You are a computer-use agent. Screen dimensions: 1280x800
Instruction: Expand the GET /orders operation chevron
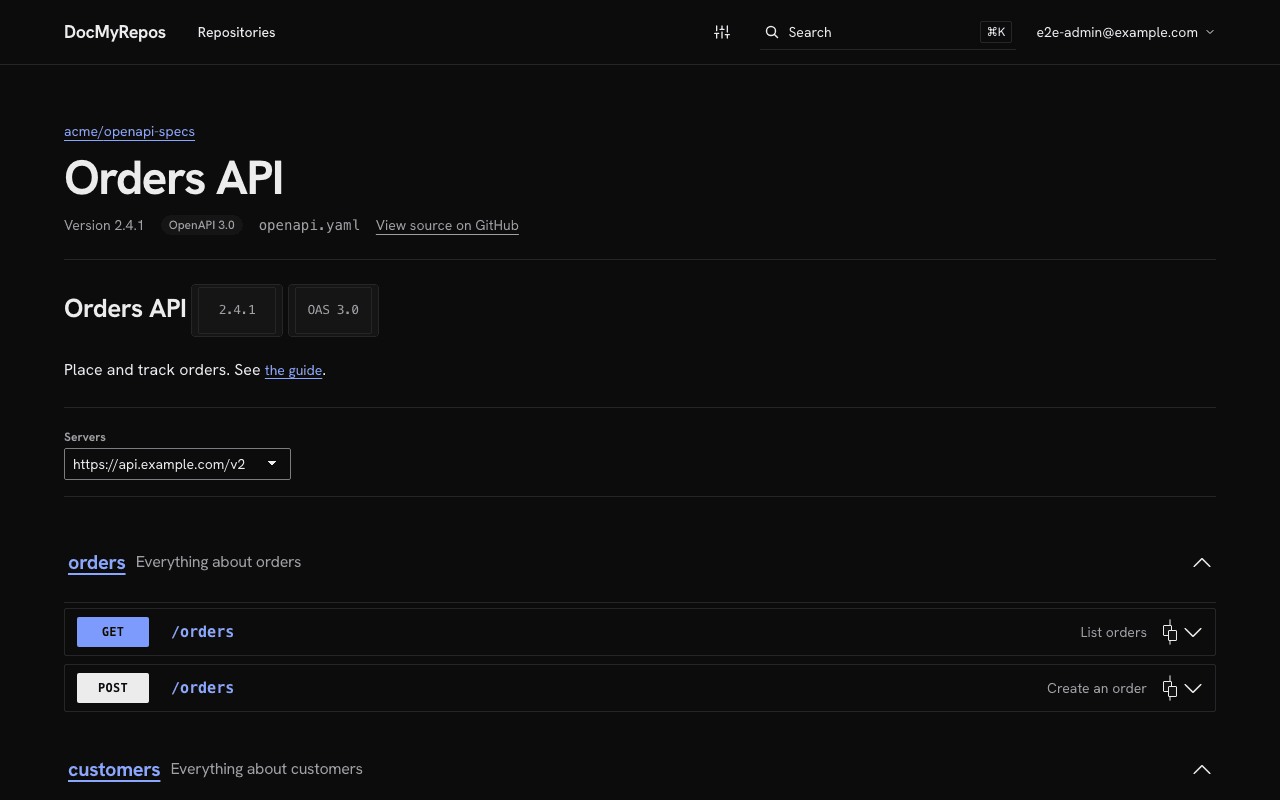pyautogui.click(x=1193, y=632)
